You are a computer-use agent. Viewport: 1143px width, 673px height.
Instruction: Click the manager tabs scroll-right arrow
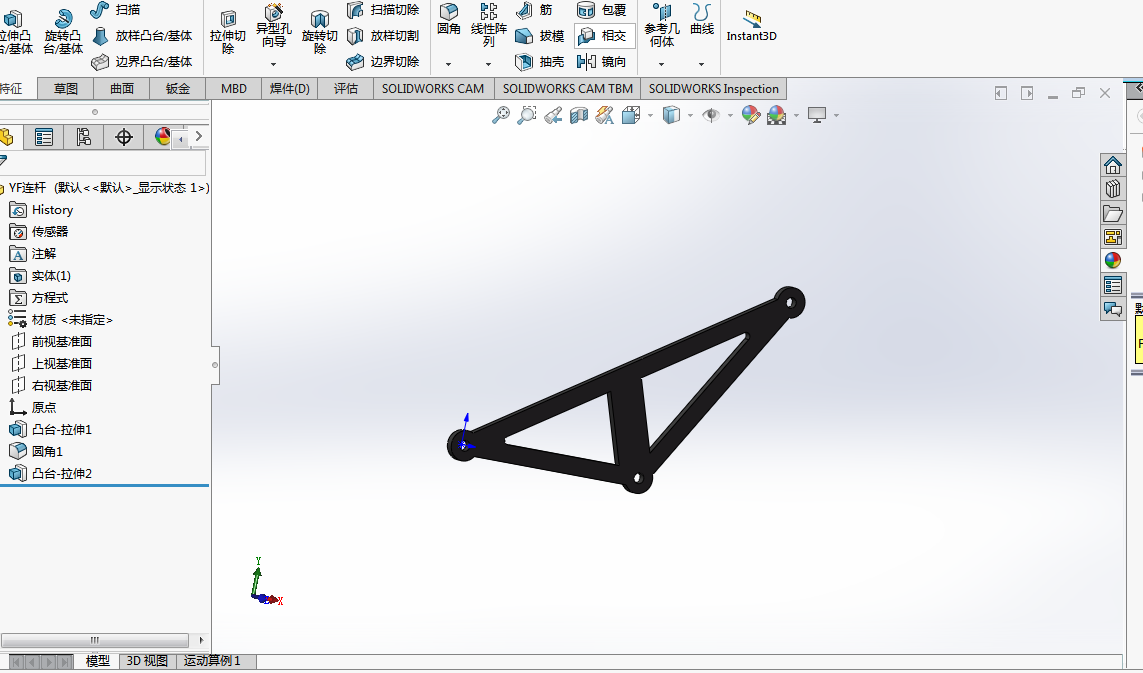pyautogui.click(x=198, y=136)
